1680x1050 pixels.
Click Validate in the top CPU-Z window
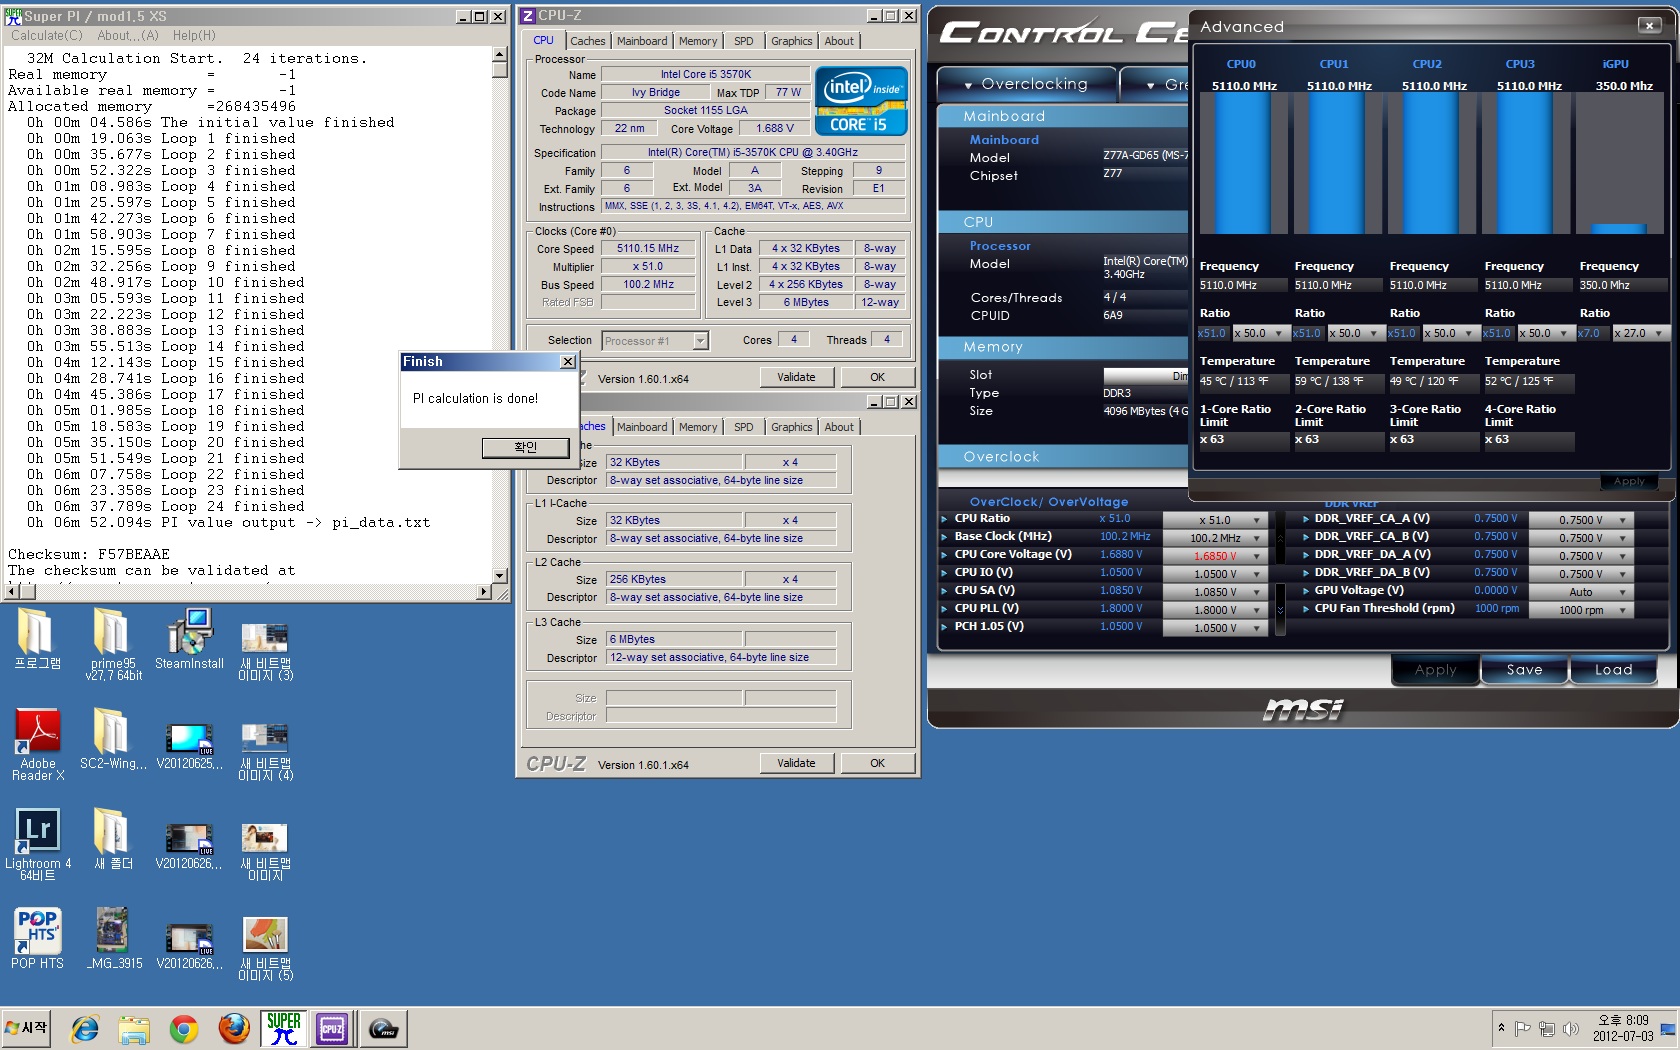point(796,377)
